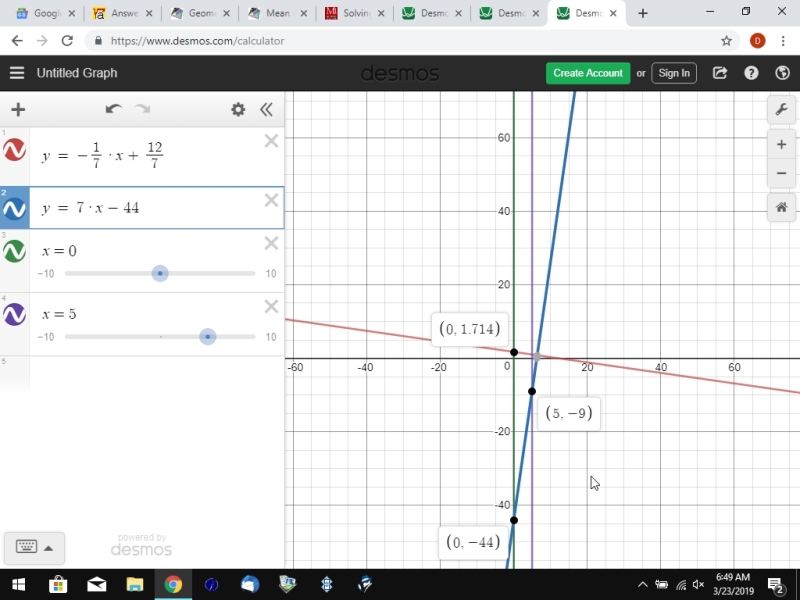Redo the last undone change
Image resolution: width=800 pixels, height=600 pixels.
(142, 109)
